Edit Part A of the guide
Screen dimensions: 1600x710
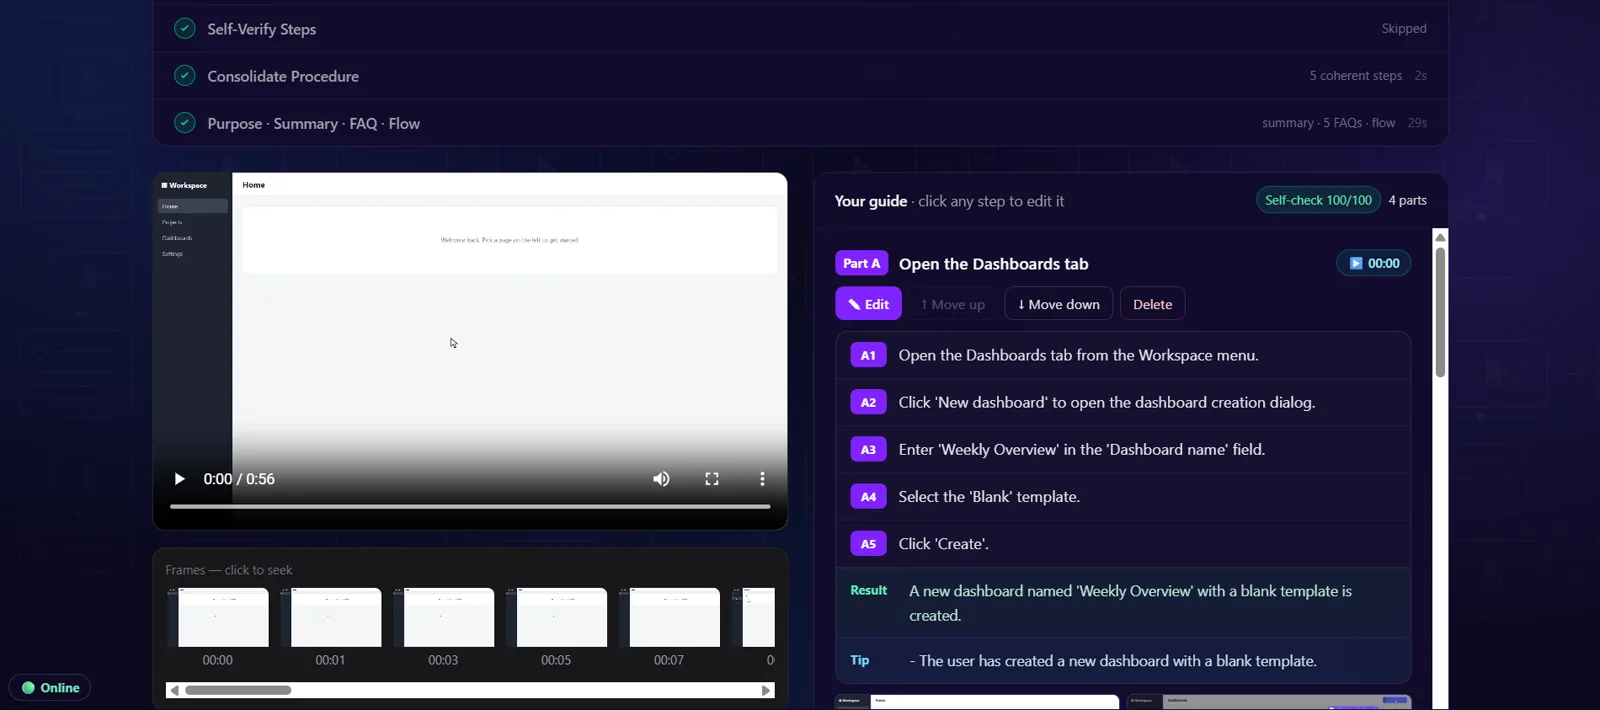(x=868, y=304)
